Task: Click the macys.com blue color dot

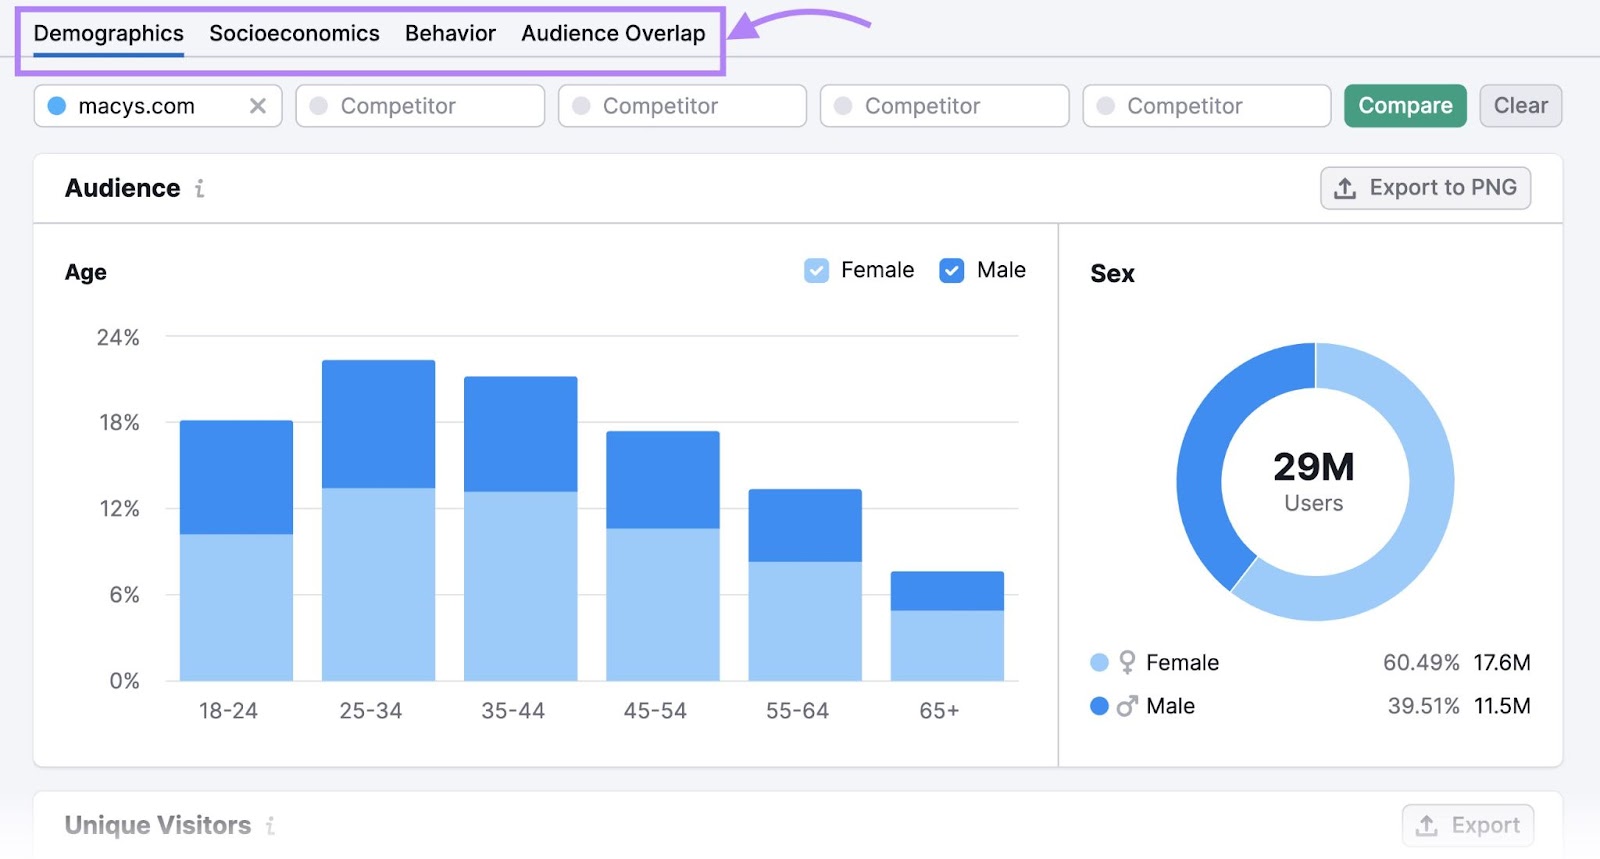Action: tap(57, 106)
